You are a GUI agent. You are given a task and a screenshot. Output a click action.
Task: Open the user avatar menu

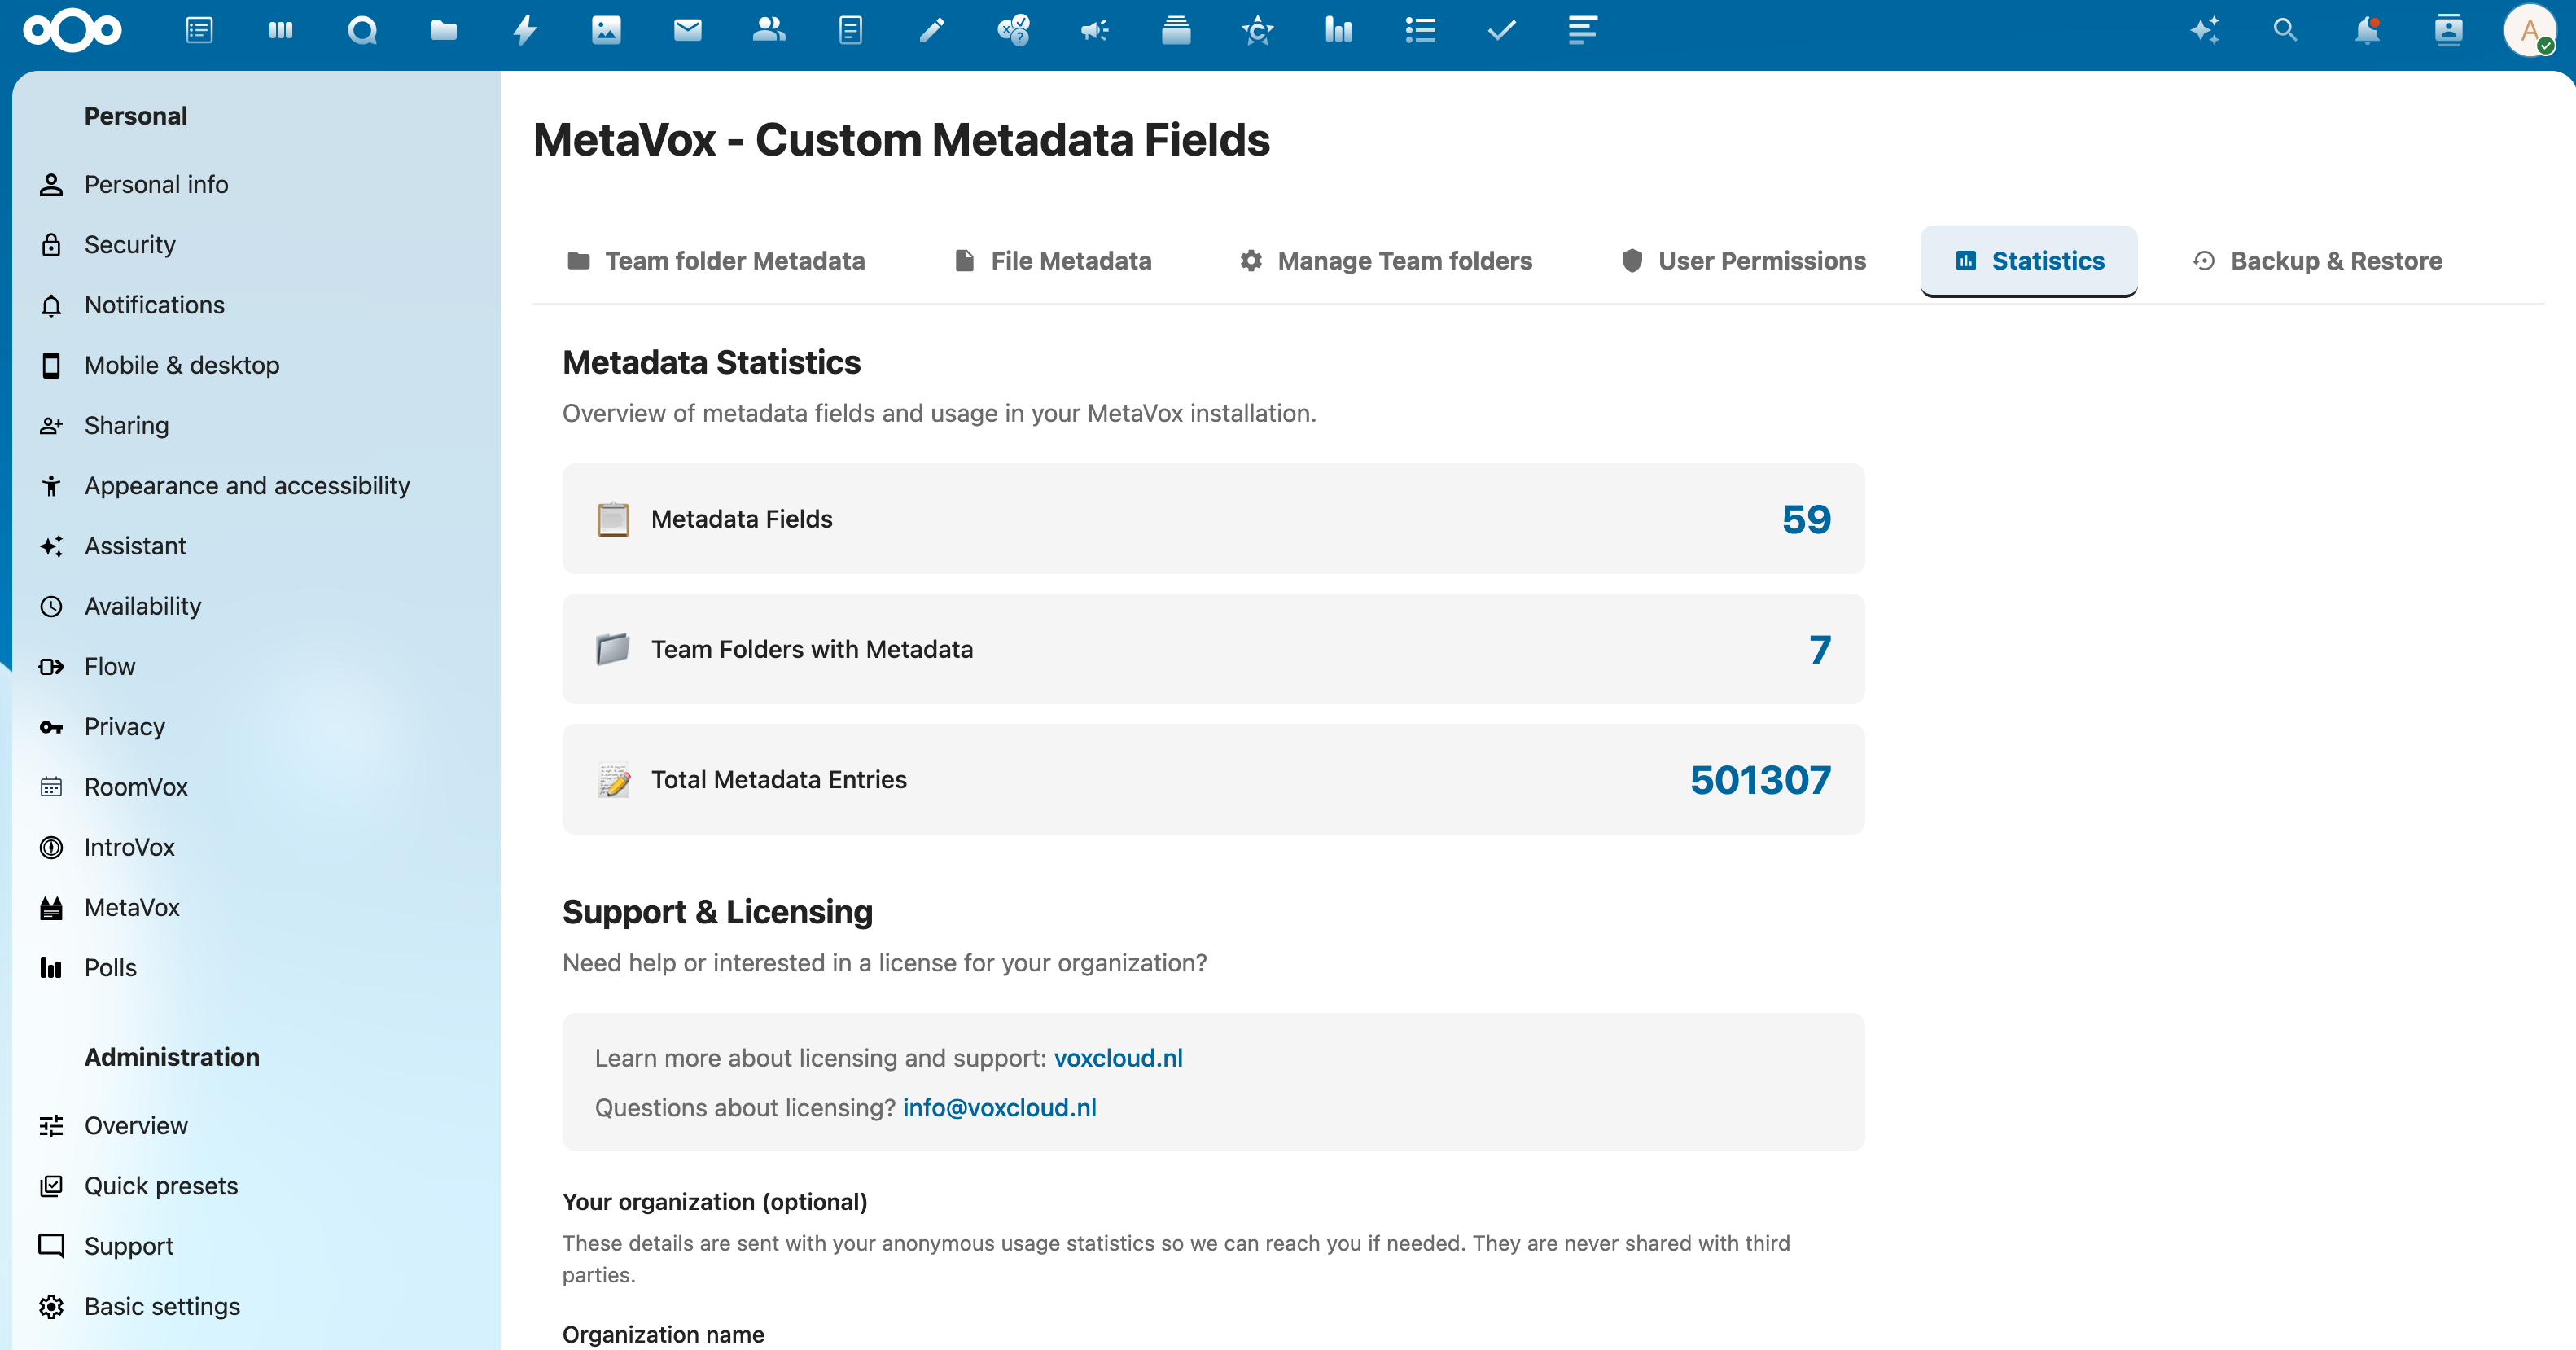point(2530,30)
